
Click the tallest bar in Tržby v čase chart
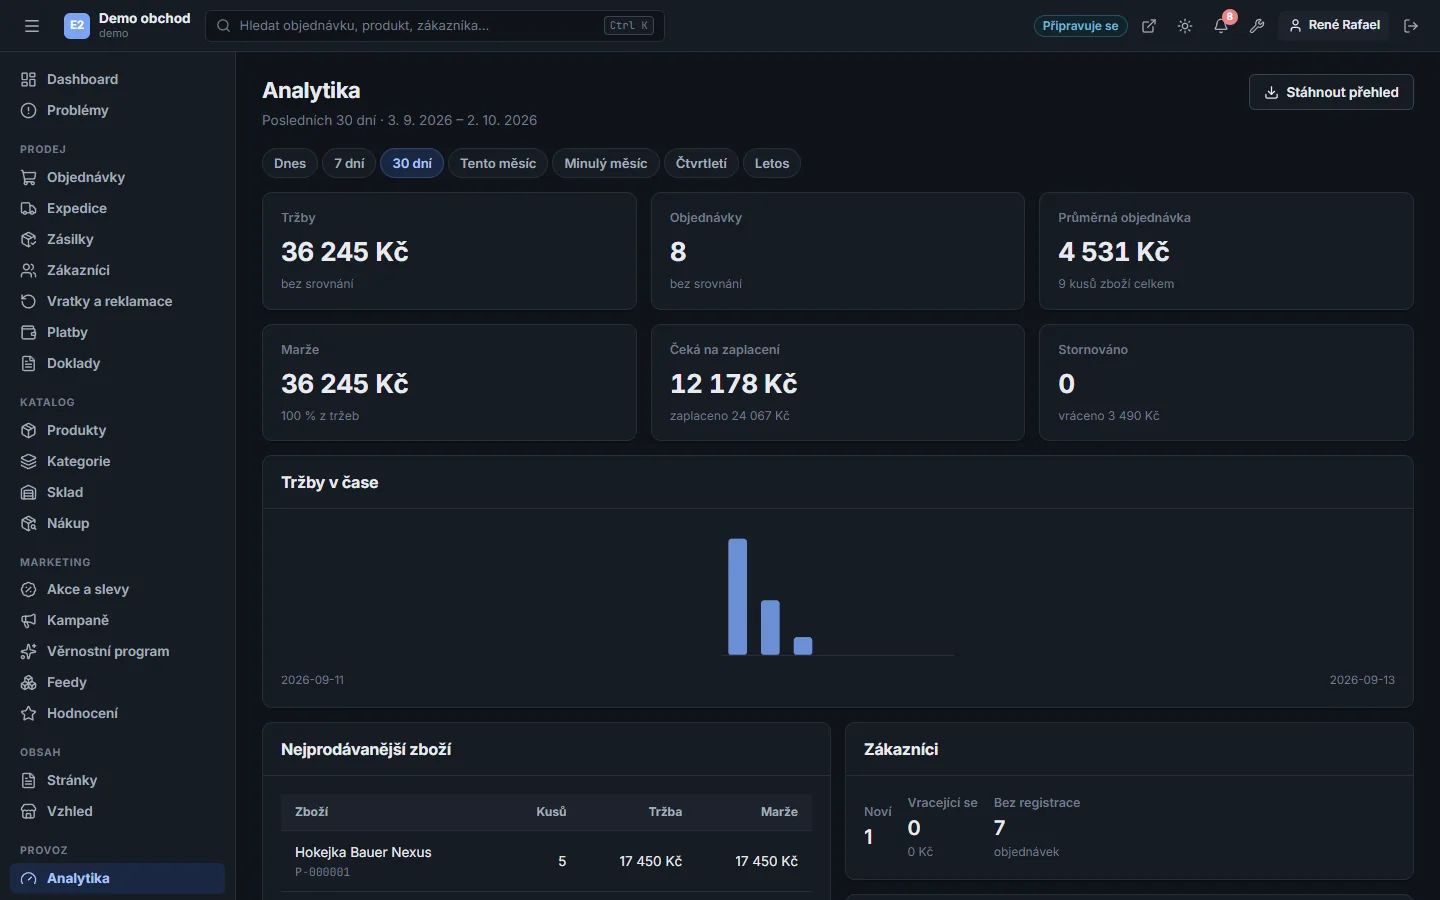738,597
